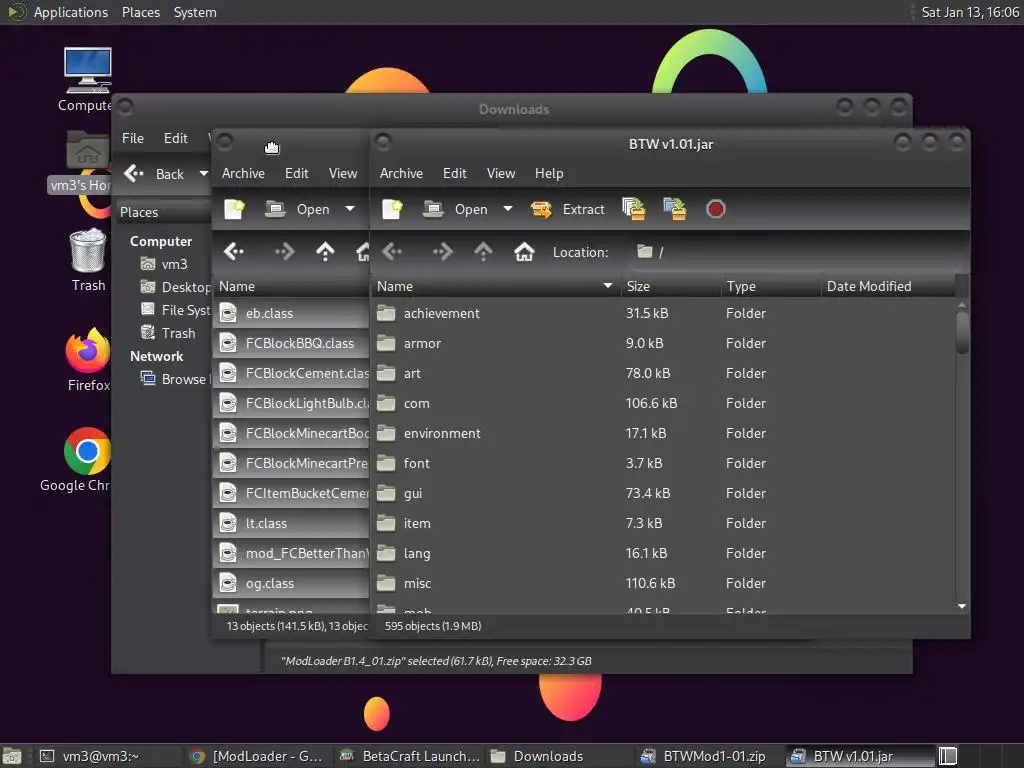Open the System menu in top panel
This screenshot has height=768, width=1024.
[195, 12]
